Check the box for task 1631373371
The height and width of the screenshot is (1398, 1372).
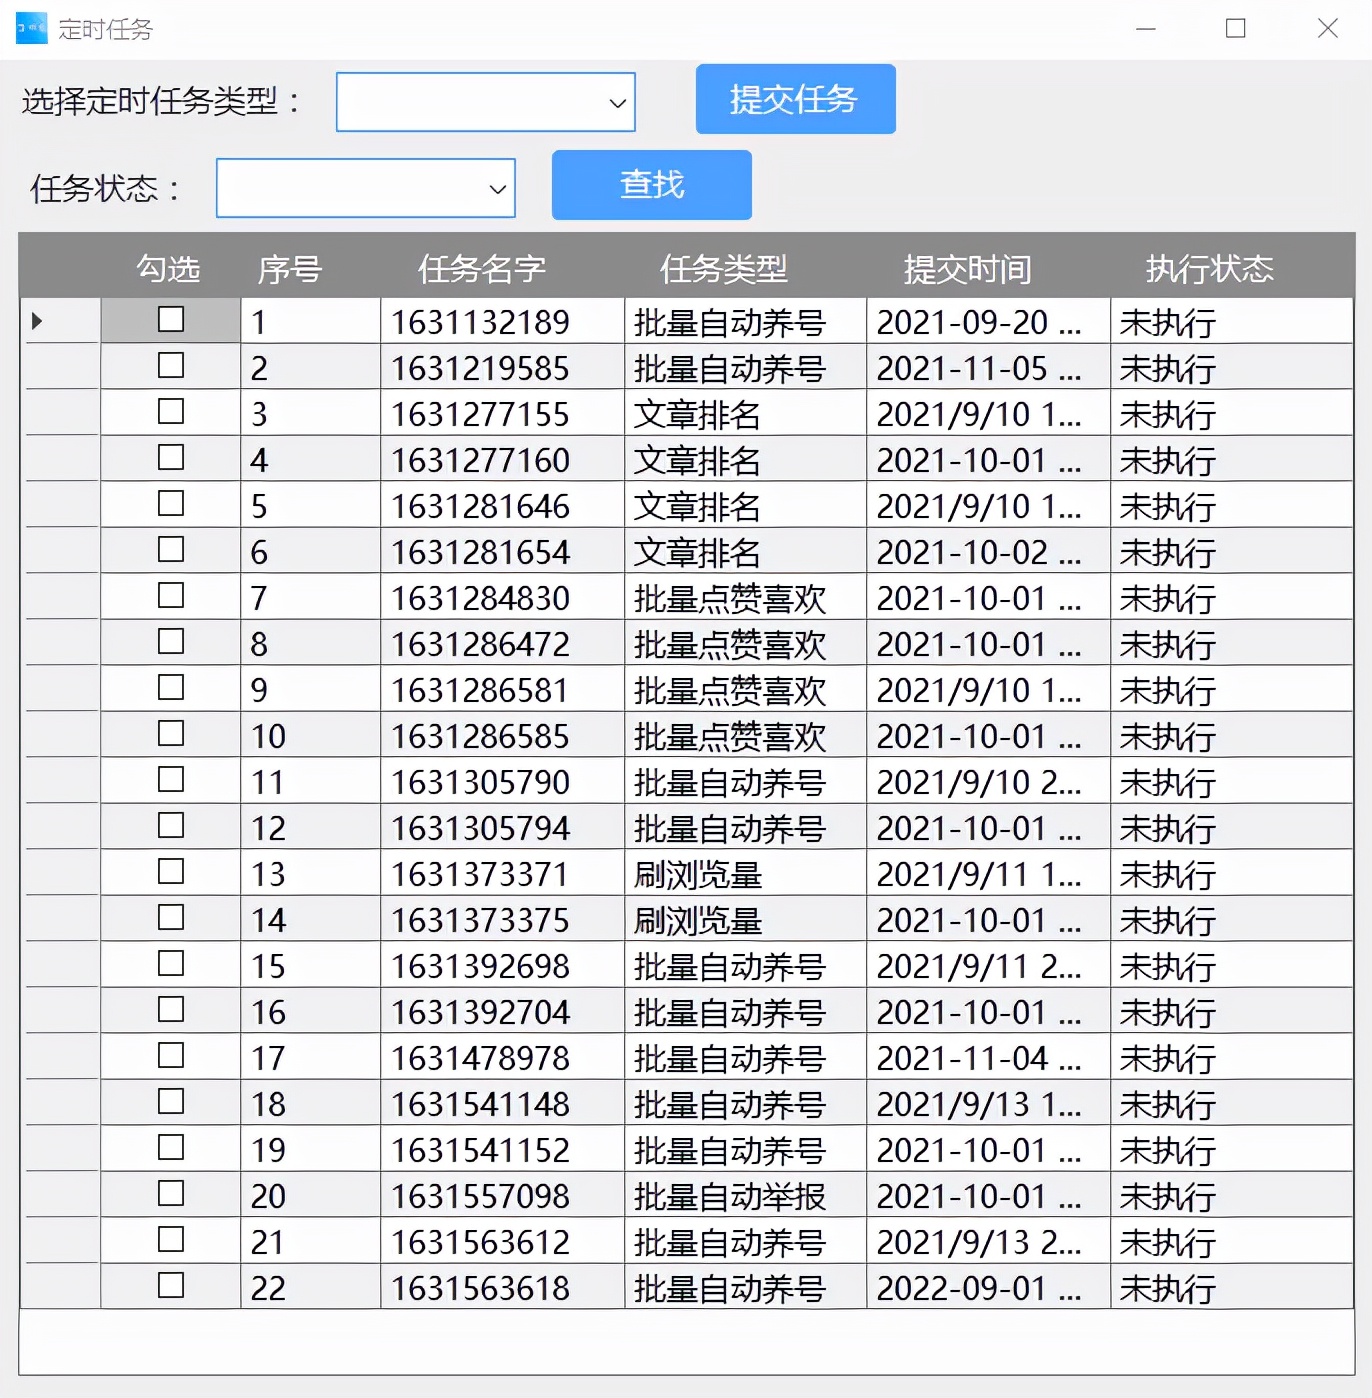[171, 872]
